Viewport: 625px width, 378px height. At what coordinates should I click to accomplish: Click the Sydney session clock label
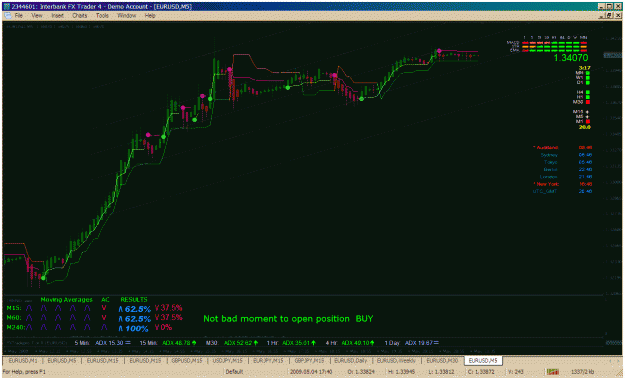(549, 155)
